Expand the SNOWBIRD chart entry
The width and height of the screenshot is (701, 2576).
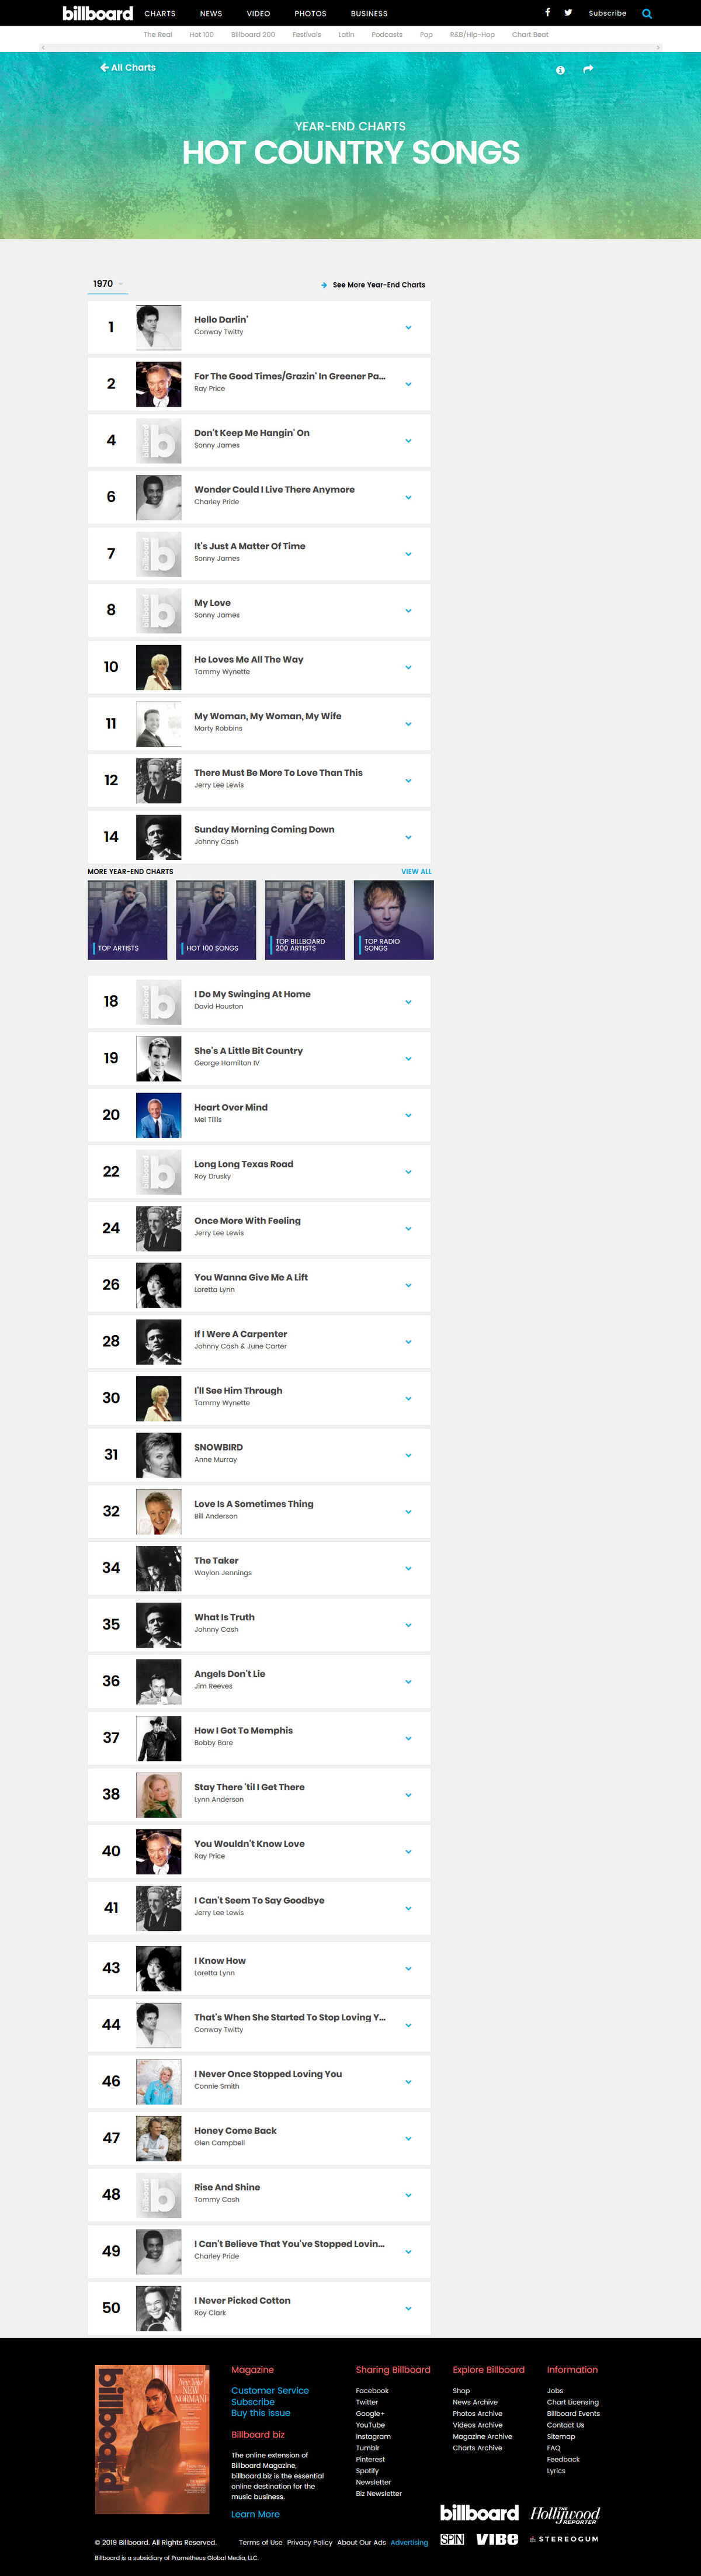(x=408, y=1455)
